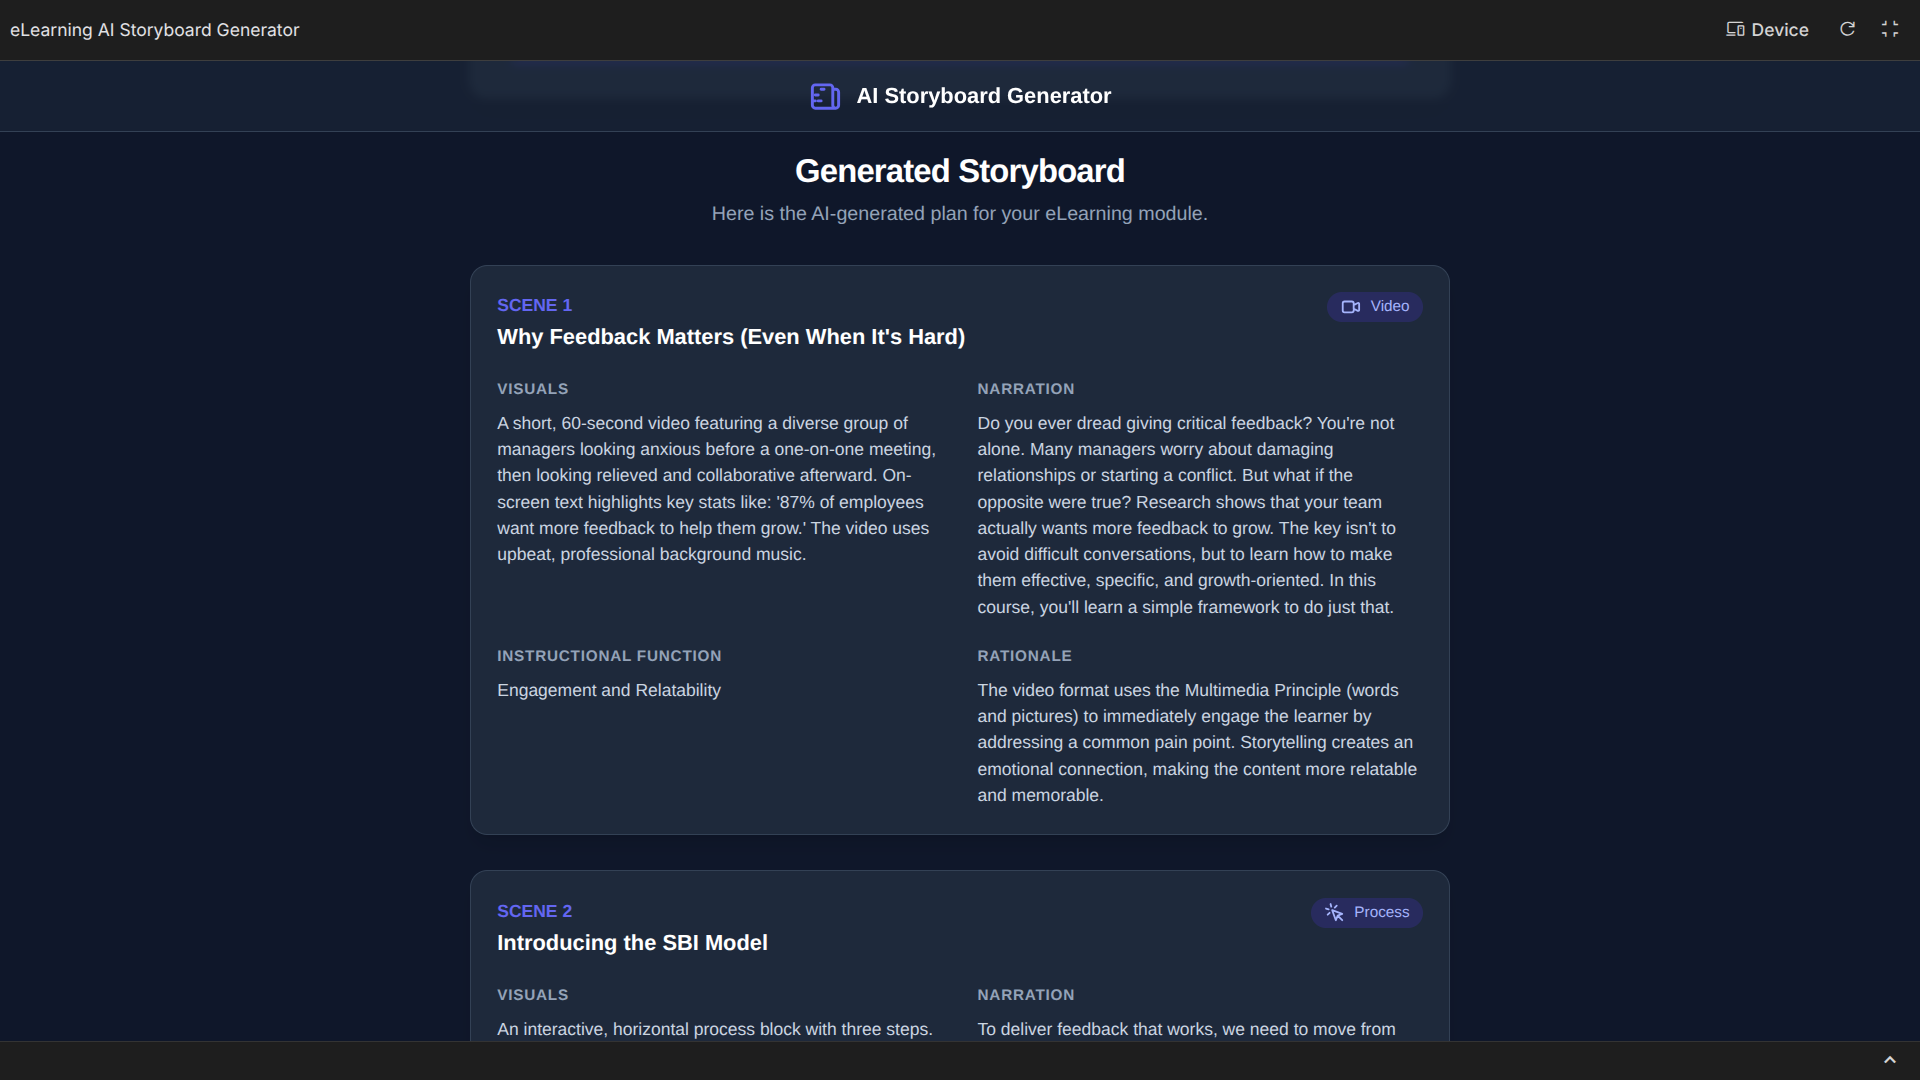Click the Video badge label on Scene 1

pos(1389,306)
